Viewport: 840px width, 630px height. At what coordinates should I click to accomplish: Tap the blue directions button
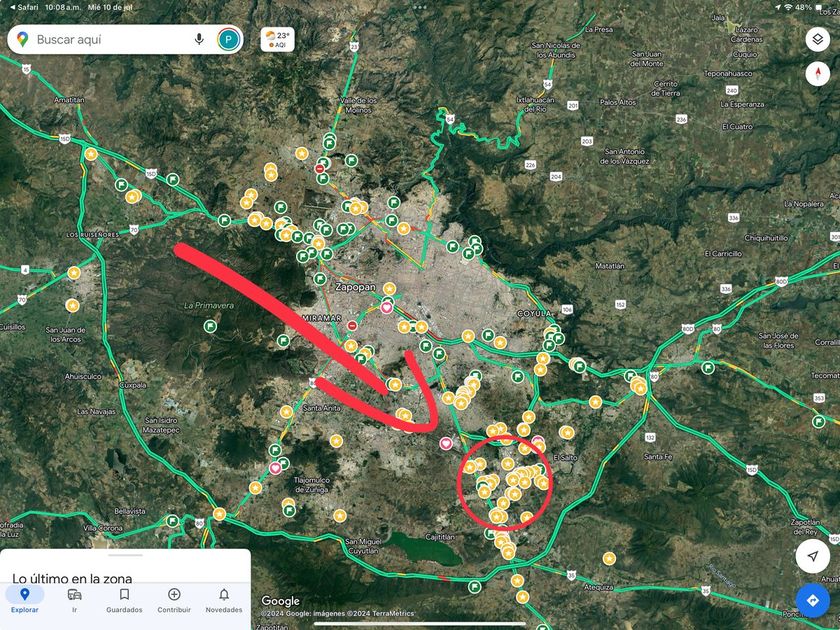pyautogui.click(x=813, y=600)
